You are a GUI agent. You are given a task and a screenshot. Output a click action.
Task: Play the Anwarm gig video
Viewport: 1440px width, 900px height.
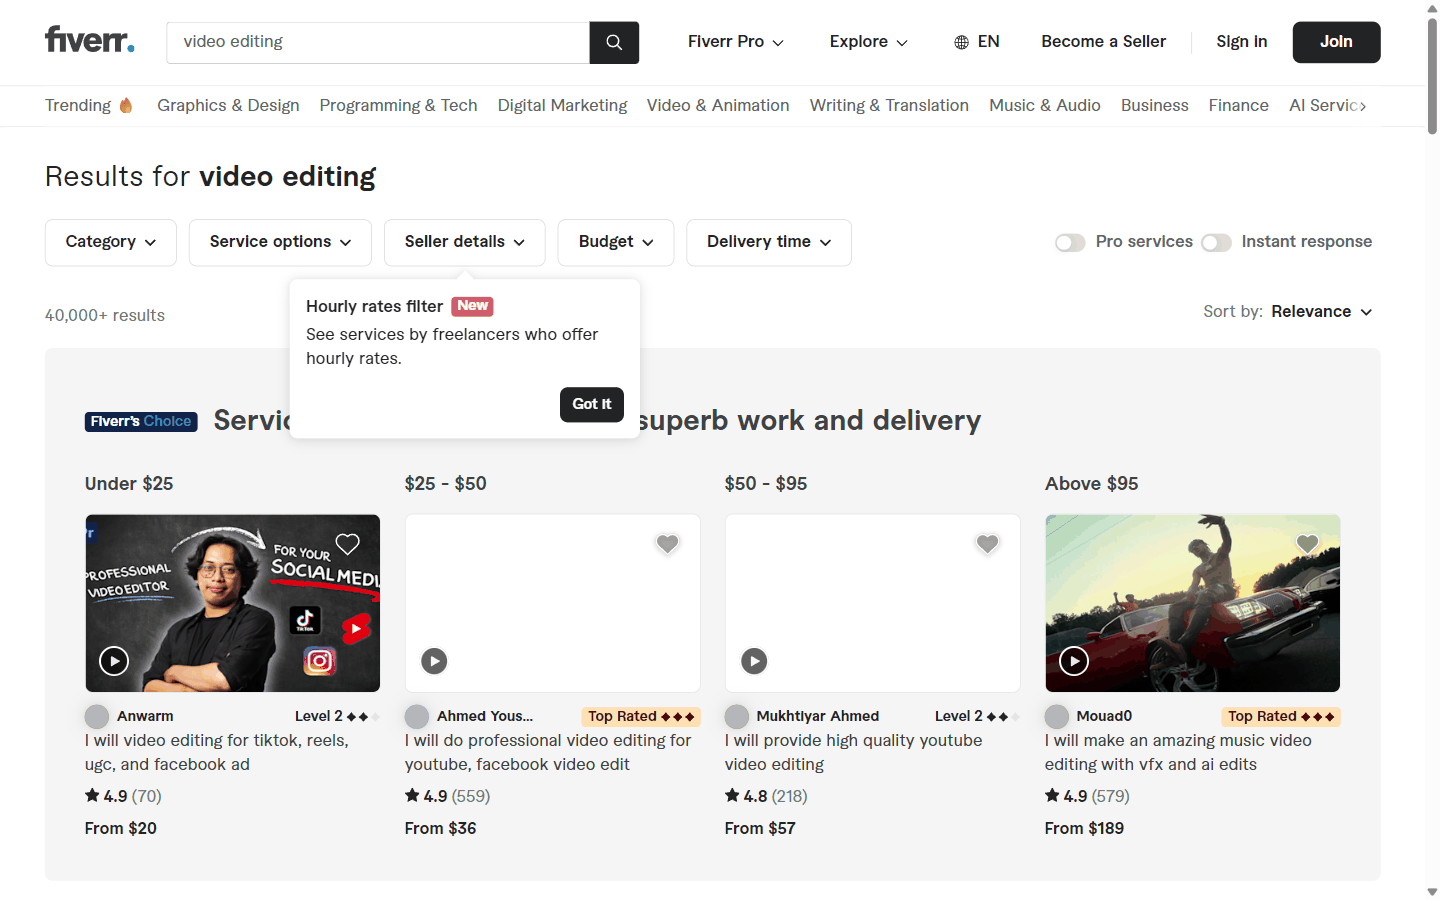pyautogui.click(x=114, y=661)
